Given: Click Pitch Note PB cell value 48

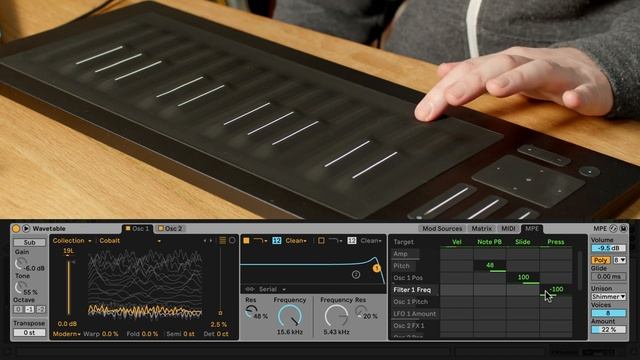Looking at the screenshot, I should click(490, 266).
